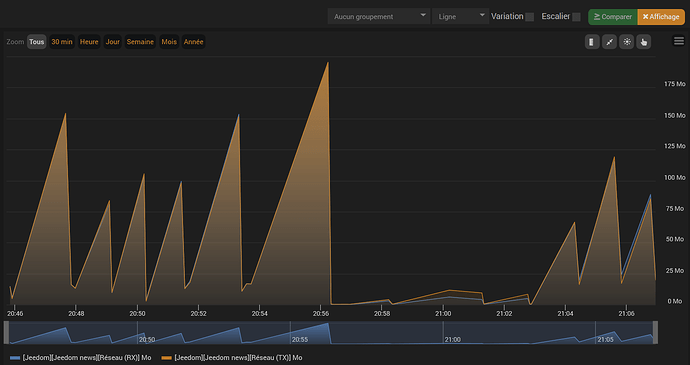
Task: Click the orange Affichage button
Action: pos(661,17)
